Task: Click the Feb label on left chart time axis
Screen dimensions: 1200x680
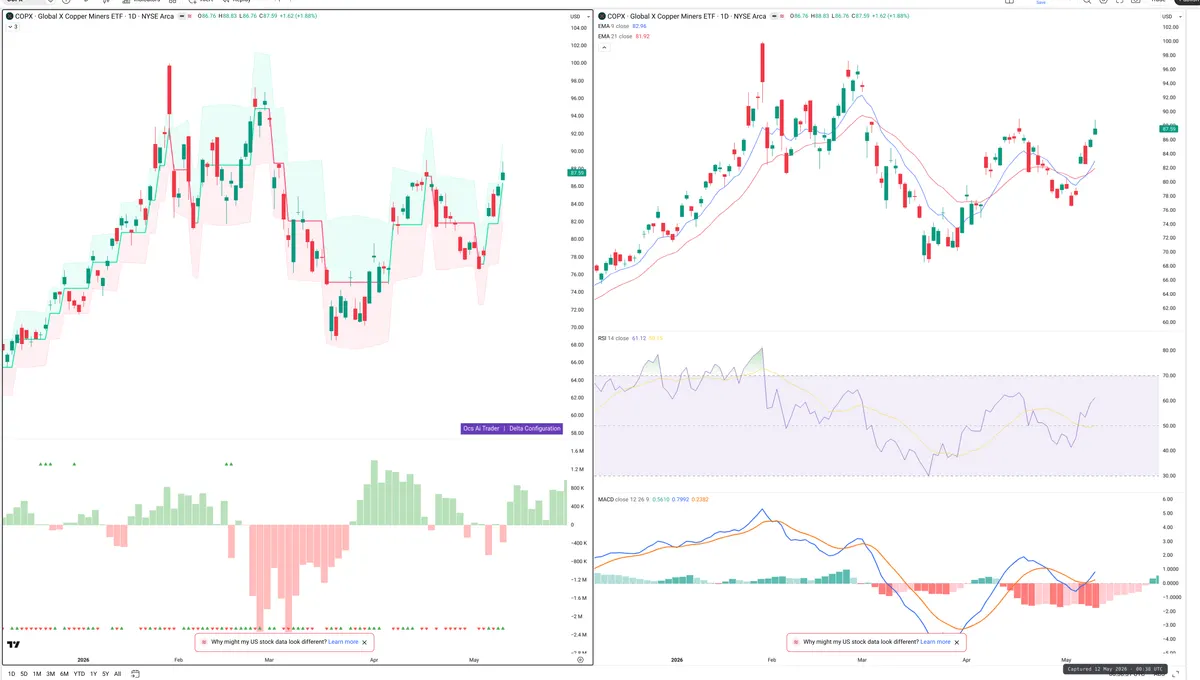Action: click(179, 660)
